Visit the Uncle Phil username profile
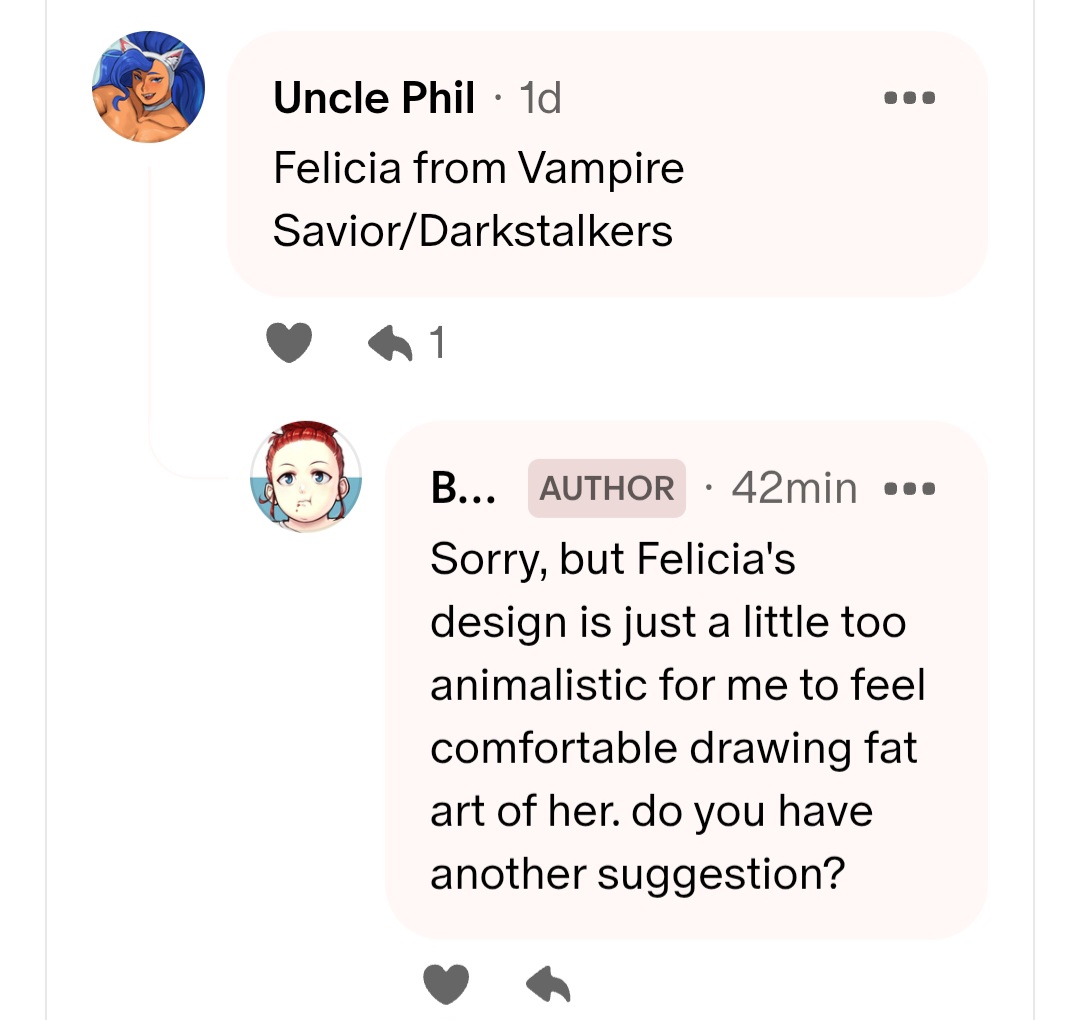Viewport: 1080px width, 1020px height. 373,98
